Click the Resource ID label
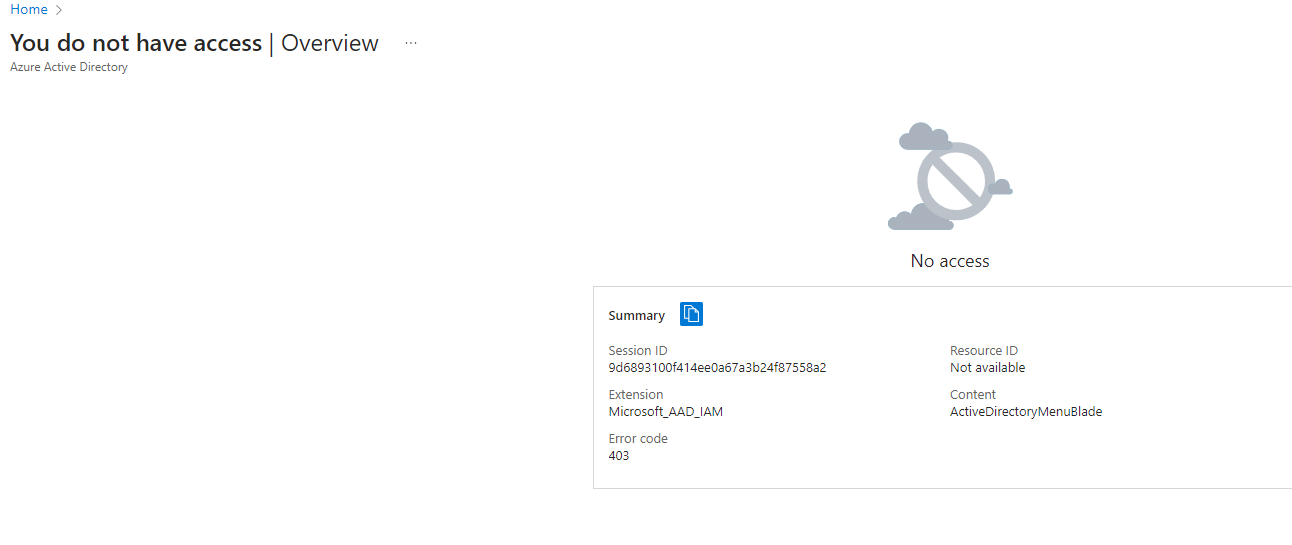This screenshot has height=545, width=1292. point(984,351)
